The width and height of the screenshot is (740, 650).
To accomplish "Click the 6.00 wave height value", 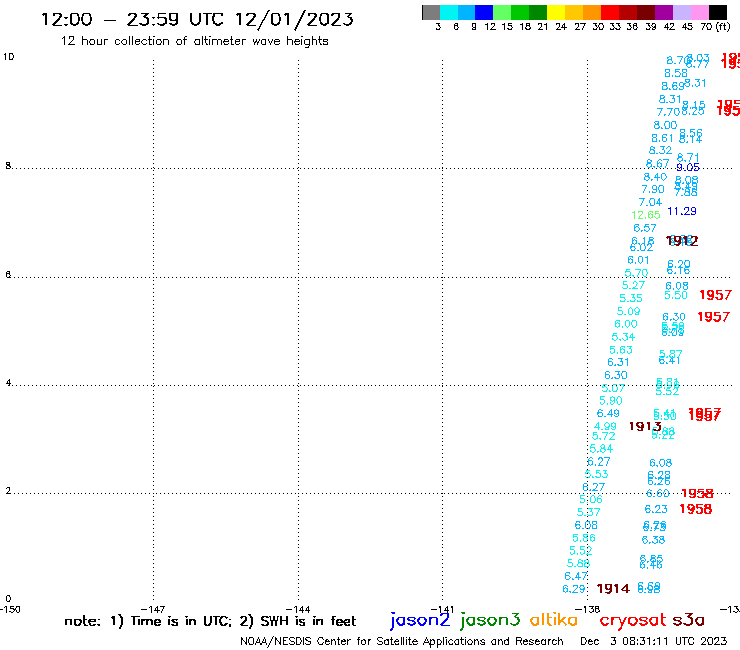I will coord(626,324).
